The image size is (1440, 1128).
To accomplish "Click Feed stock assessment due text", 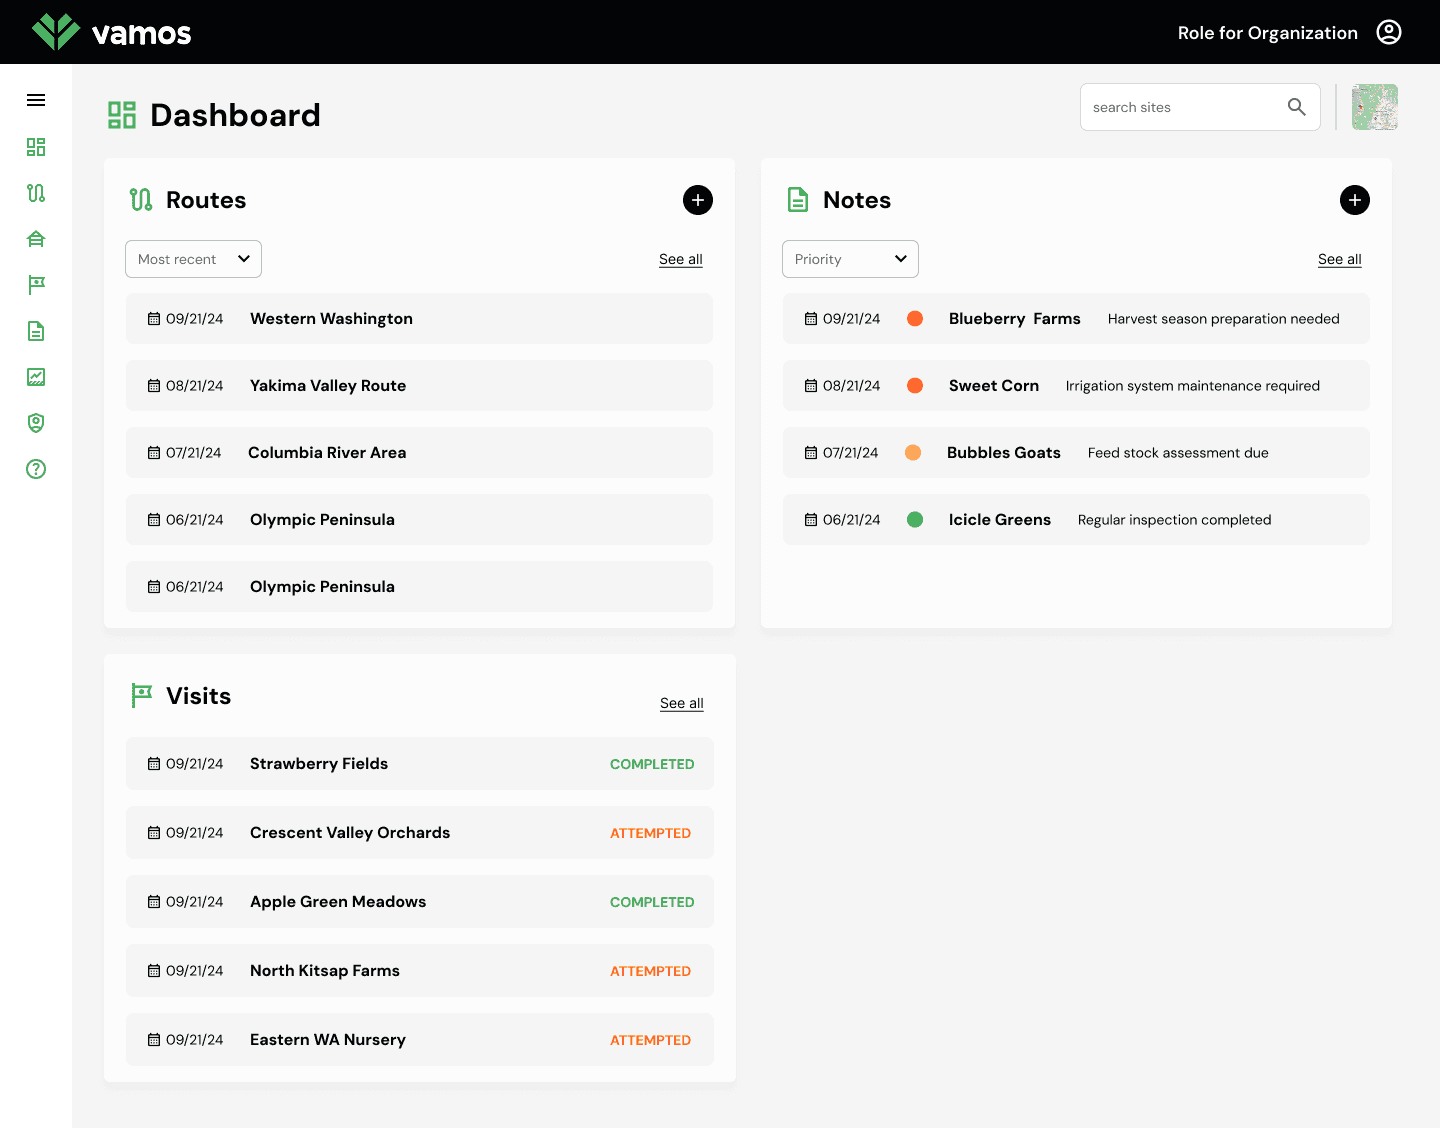I will point(1178,453).
